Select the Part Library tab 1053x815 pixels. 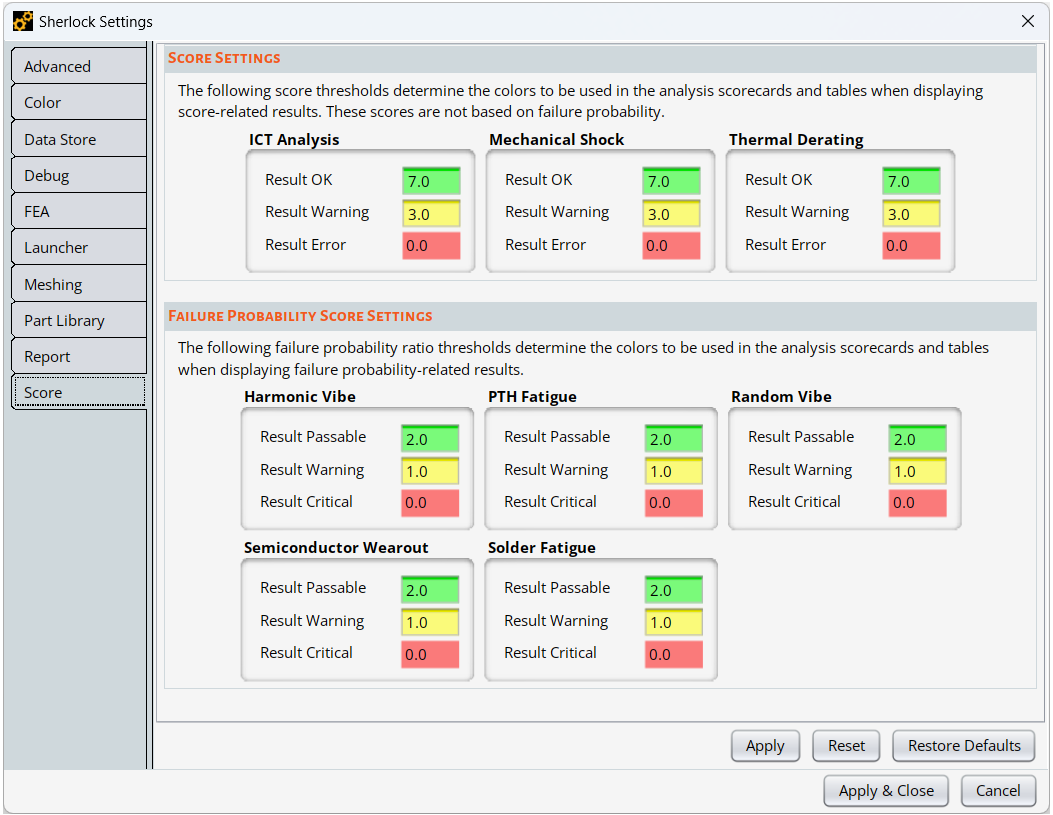(x=78, y=320)
